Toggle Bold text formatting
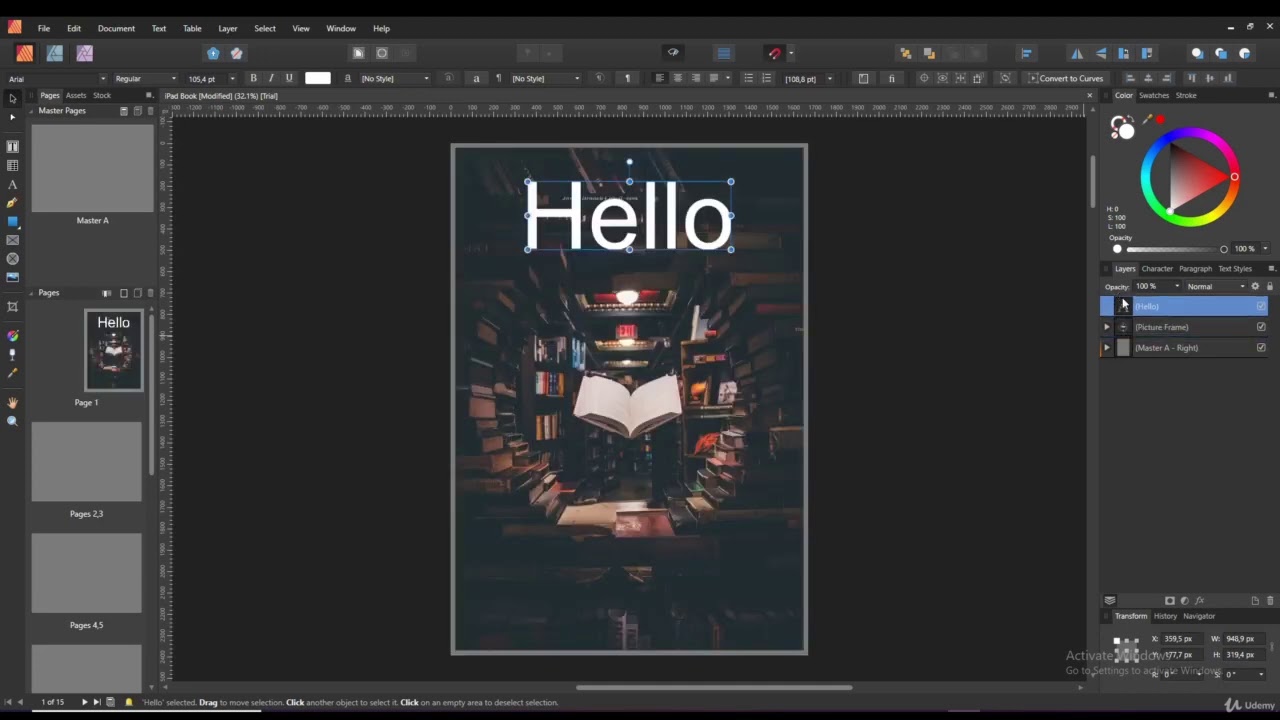 253,78
